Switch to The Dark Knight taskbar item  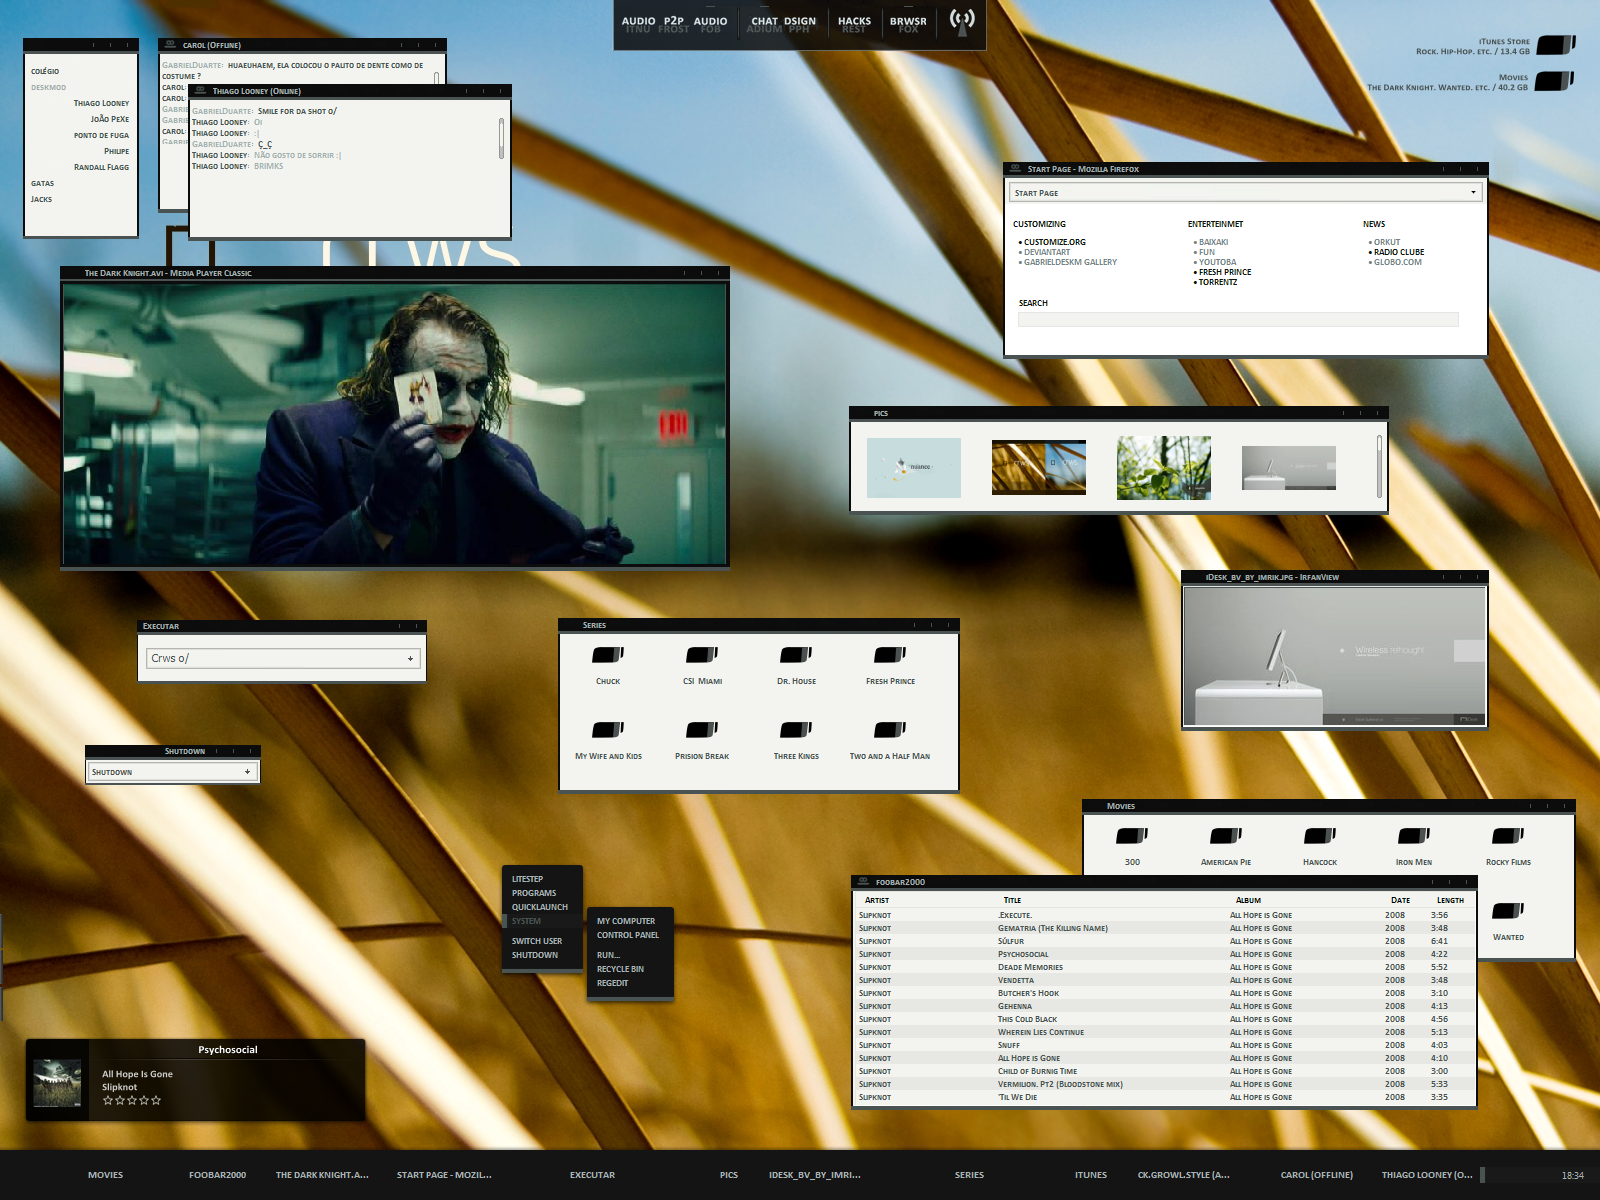322,1175
